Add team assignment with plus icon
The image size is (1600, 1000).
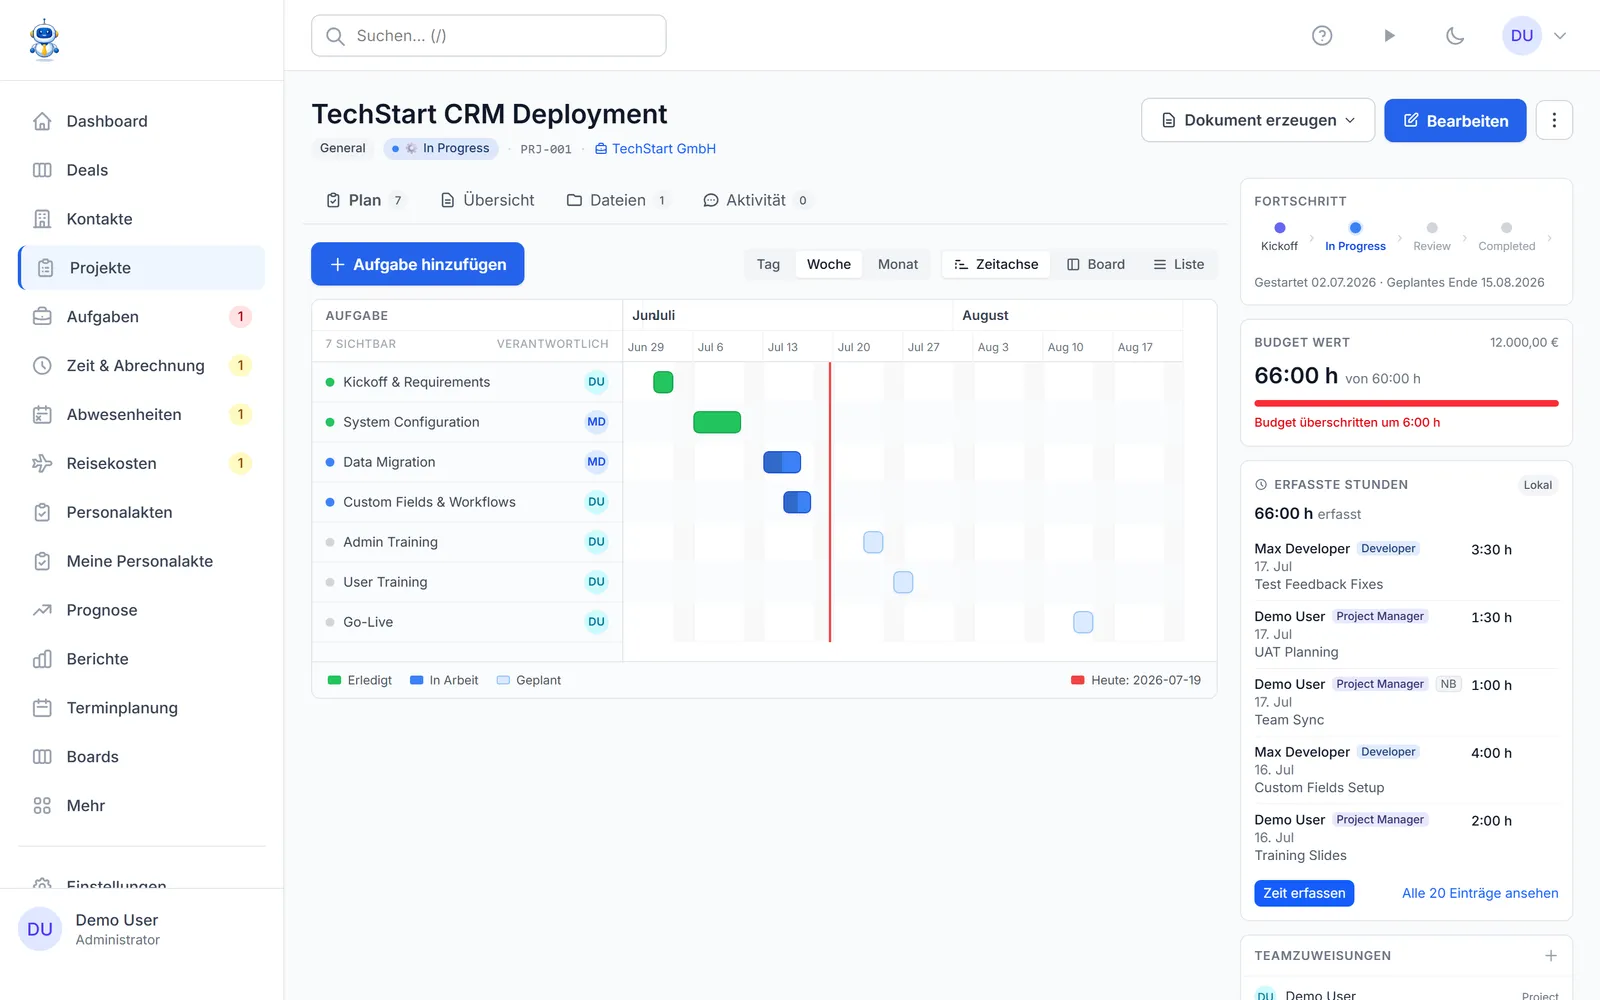pyautogui.click(x=1551, y=956)
